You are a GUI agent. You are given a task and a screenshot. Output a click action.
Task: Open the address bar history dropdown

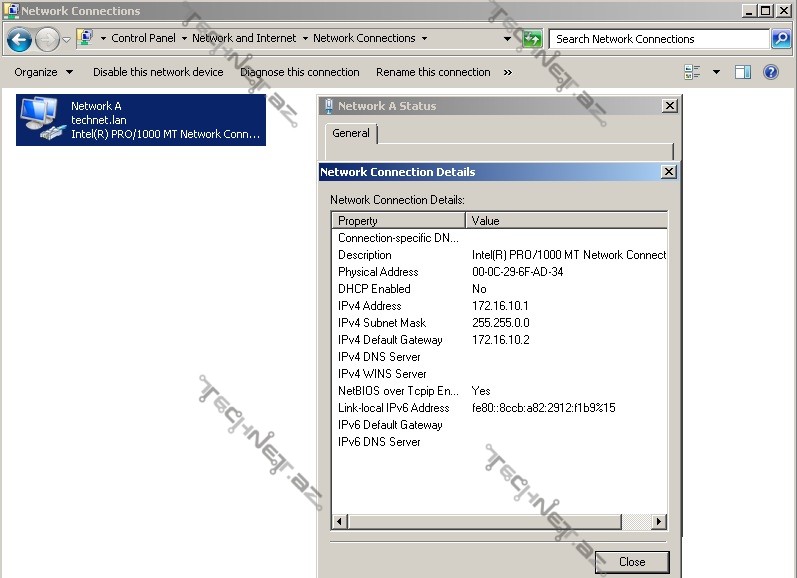tap(508, 39)
